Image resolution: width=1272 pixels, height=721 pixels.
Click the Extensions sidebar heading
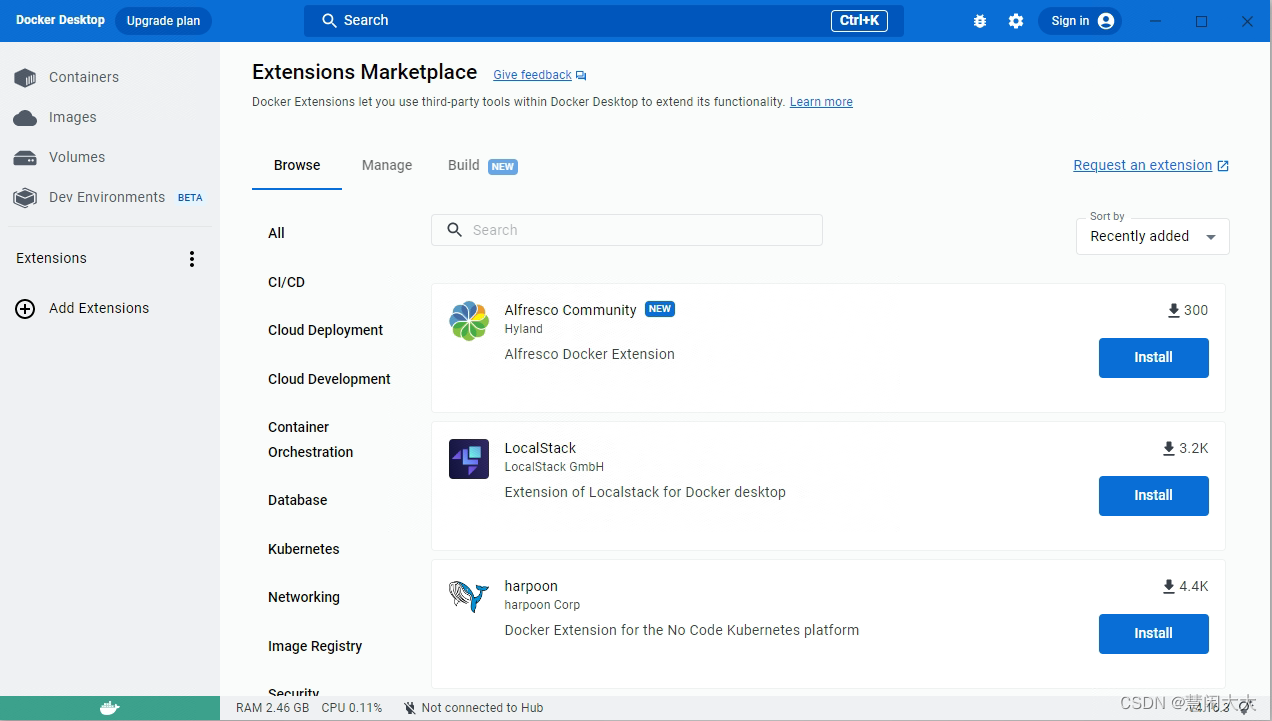pos(52,259)
